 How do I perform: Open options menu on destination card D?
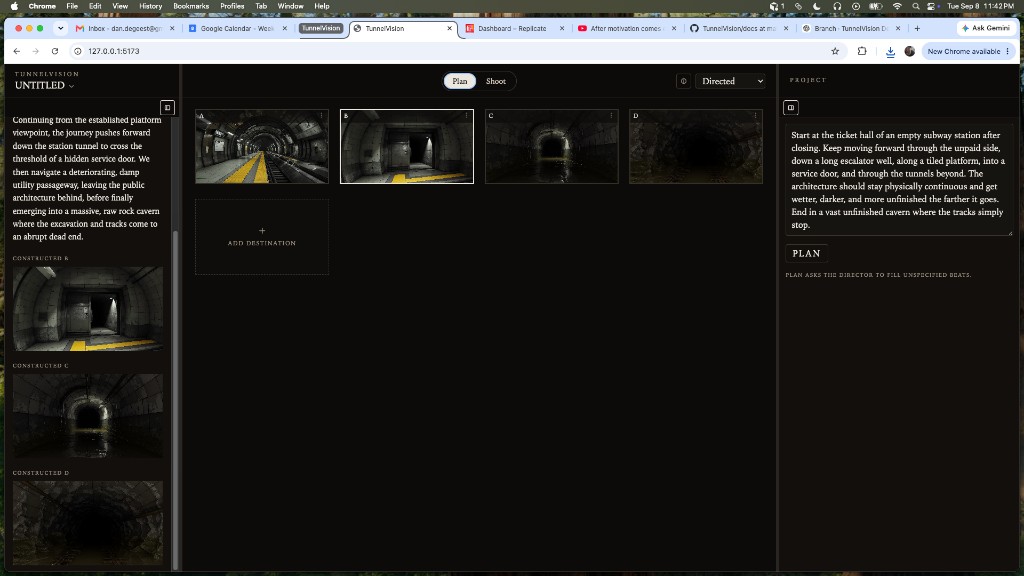click(x=756, y=116)
